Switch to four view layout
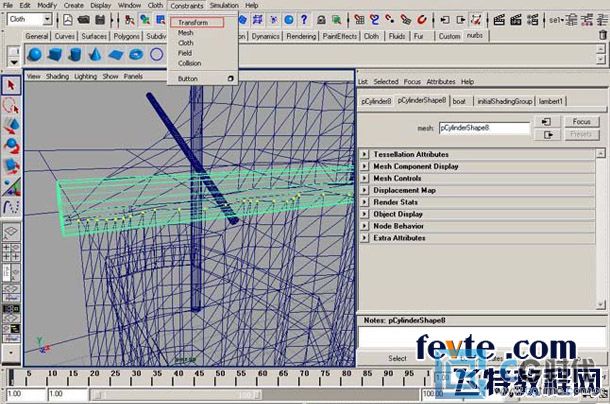Image resolution: width=610 pixels, height=404 pixels. 11,252
